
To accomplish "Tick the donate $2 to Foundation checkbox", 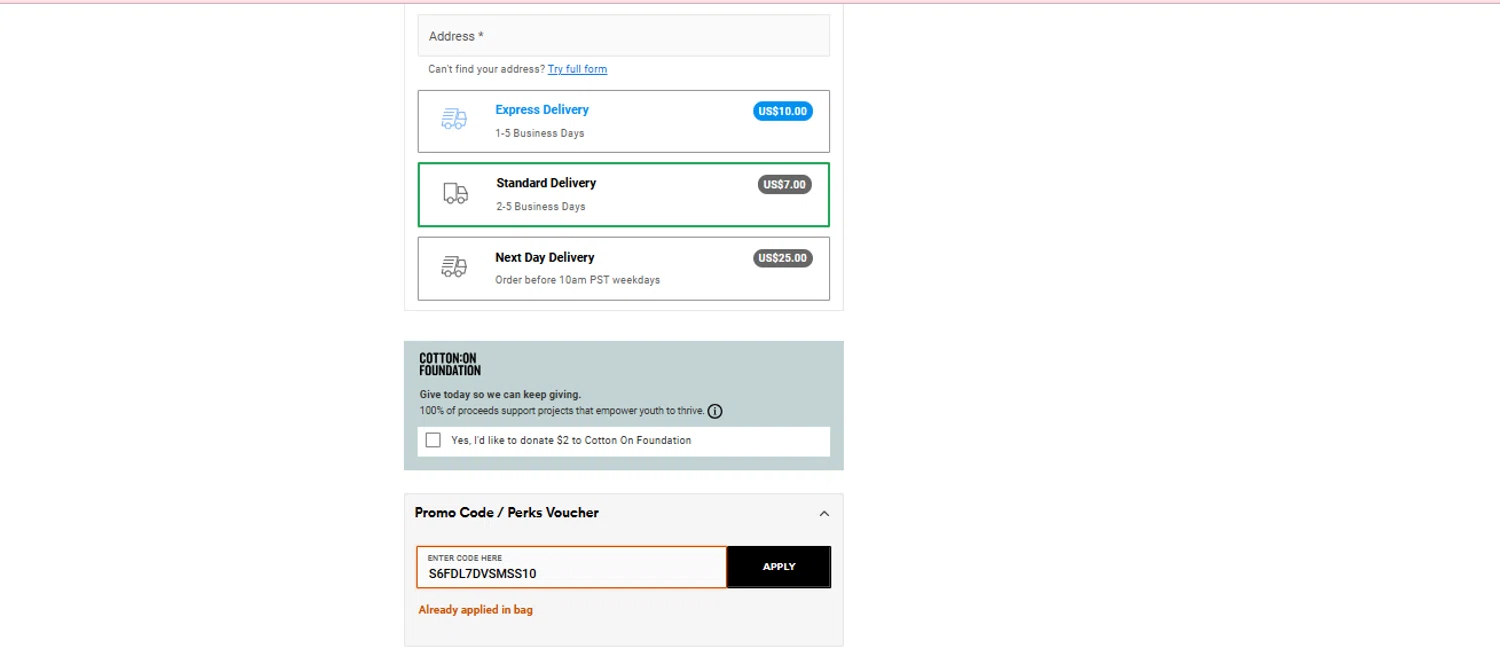I will 433,440.
